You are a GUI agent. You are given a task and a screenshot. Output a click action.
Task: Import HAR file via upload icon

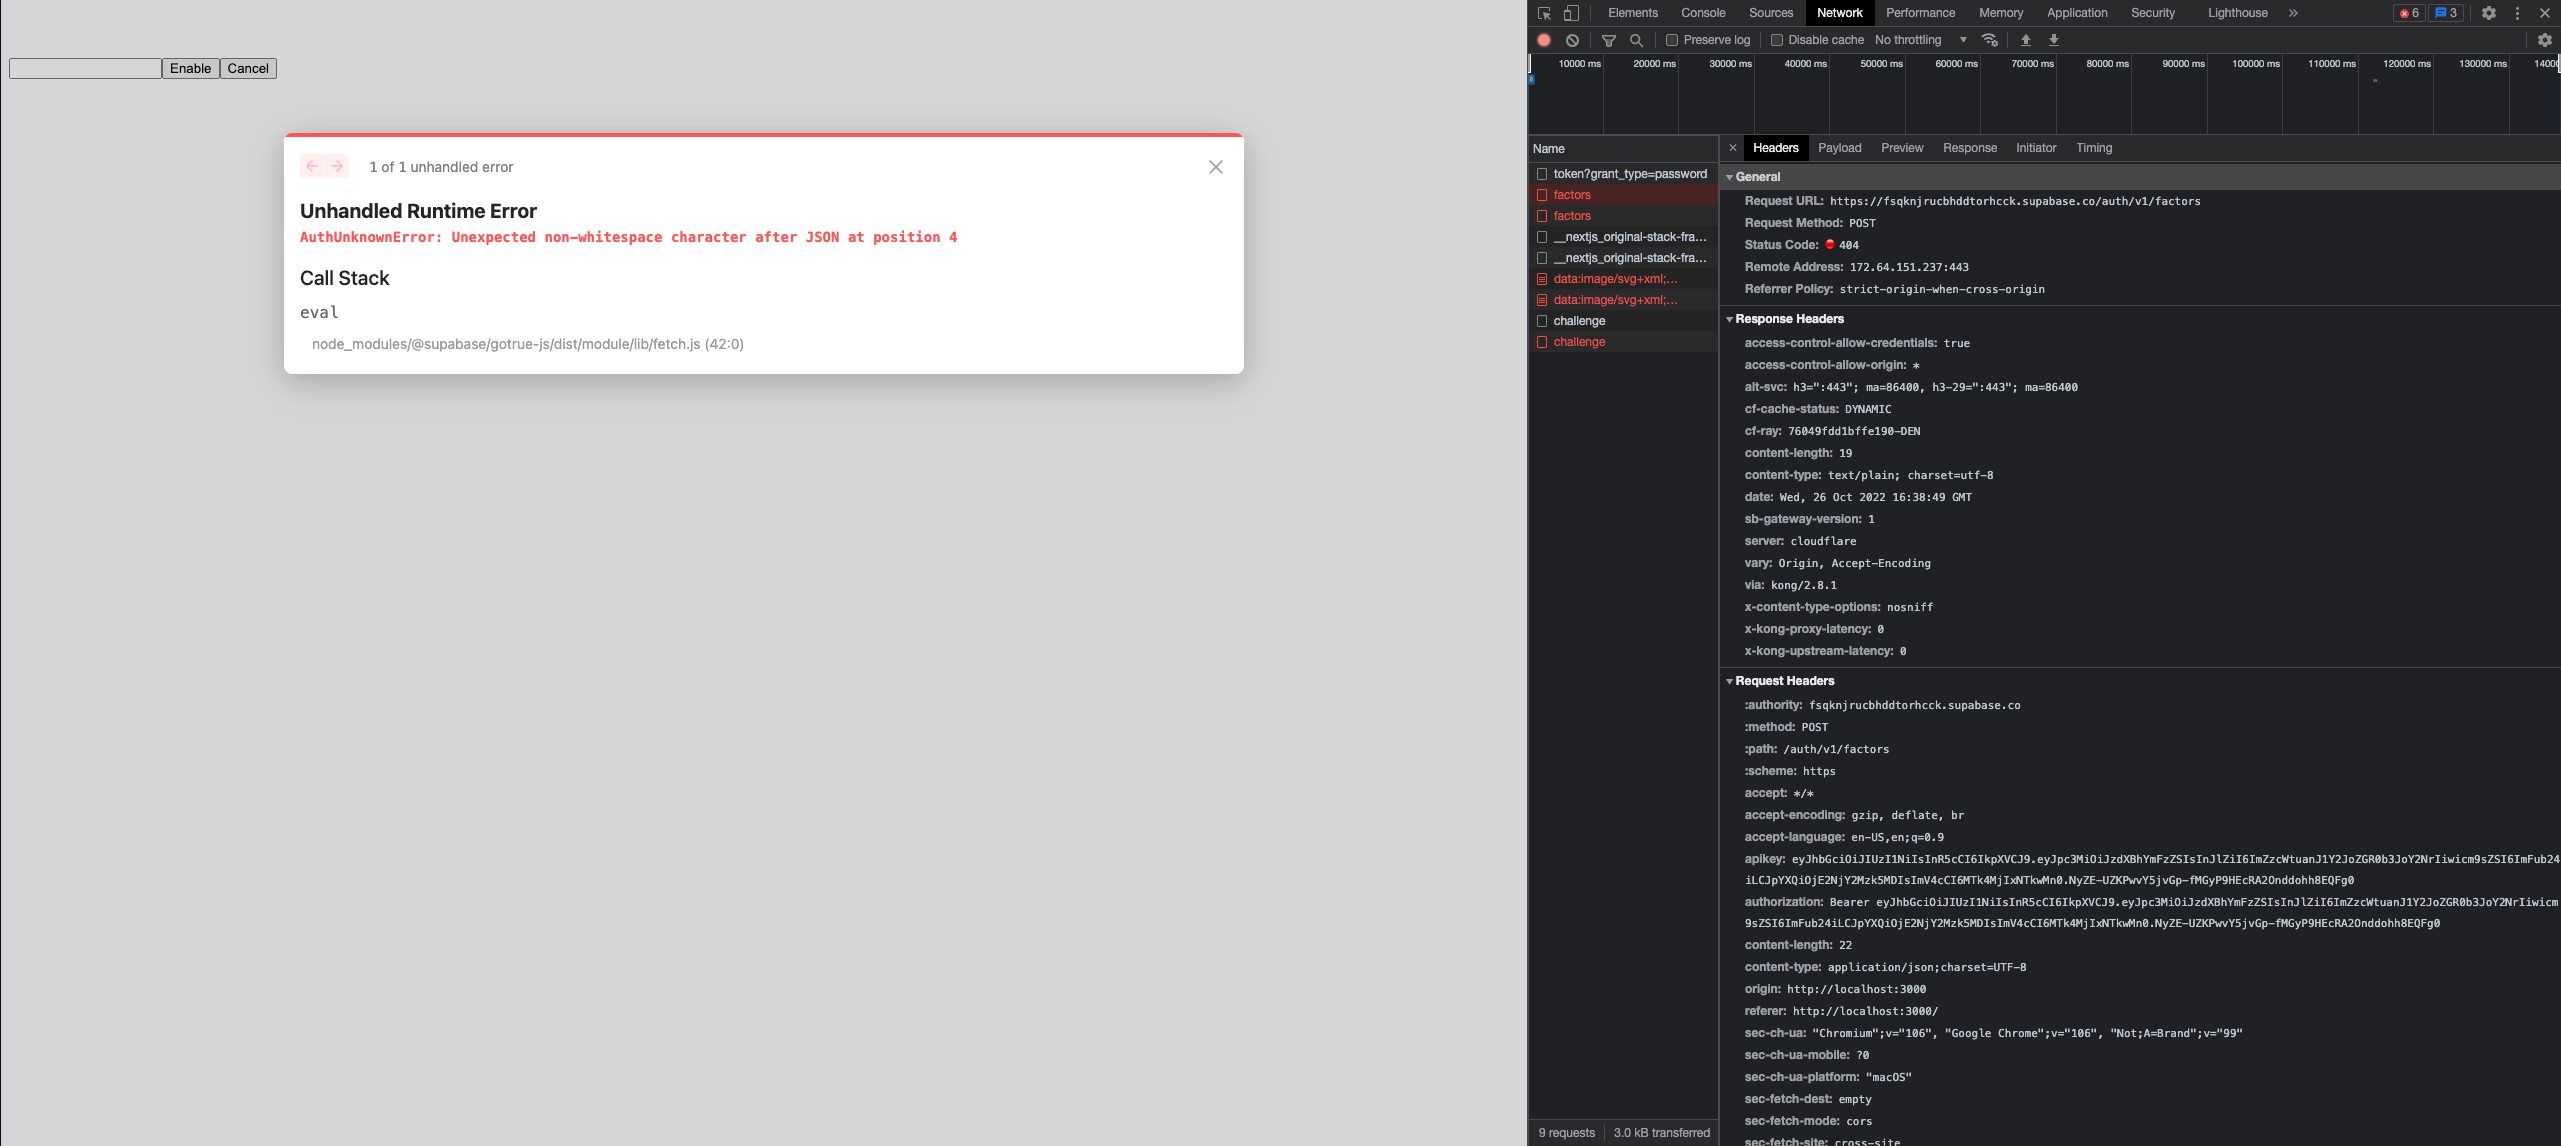pos(2025,39)
